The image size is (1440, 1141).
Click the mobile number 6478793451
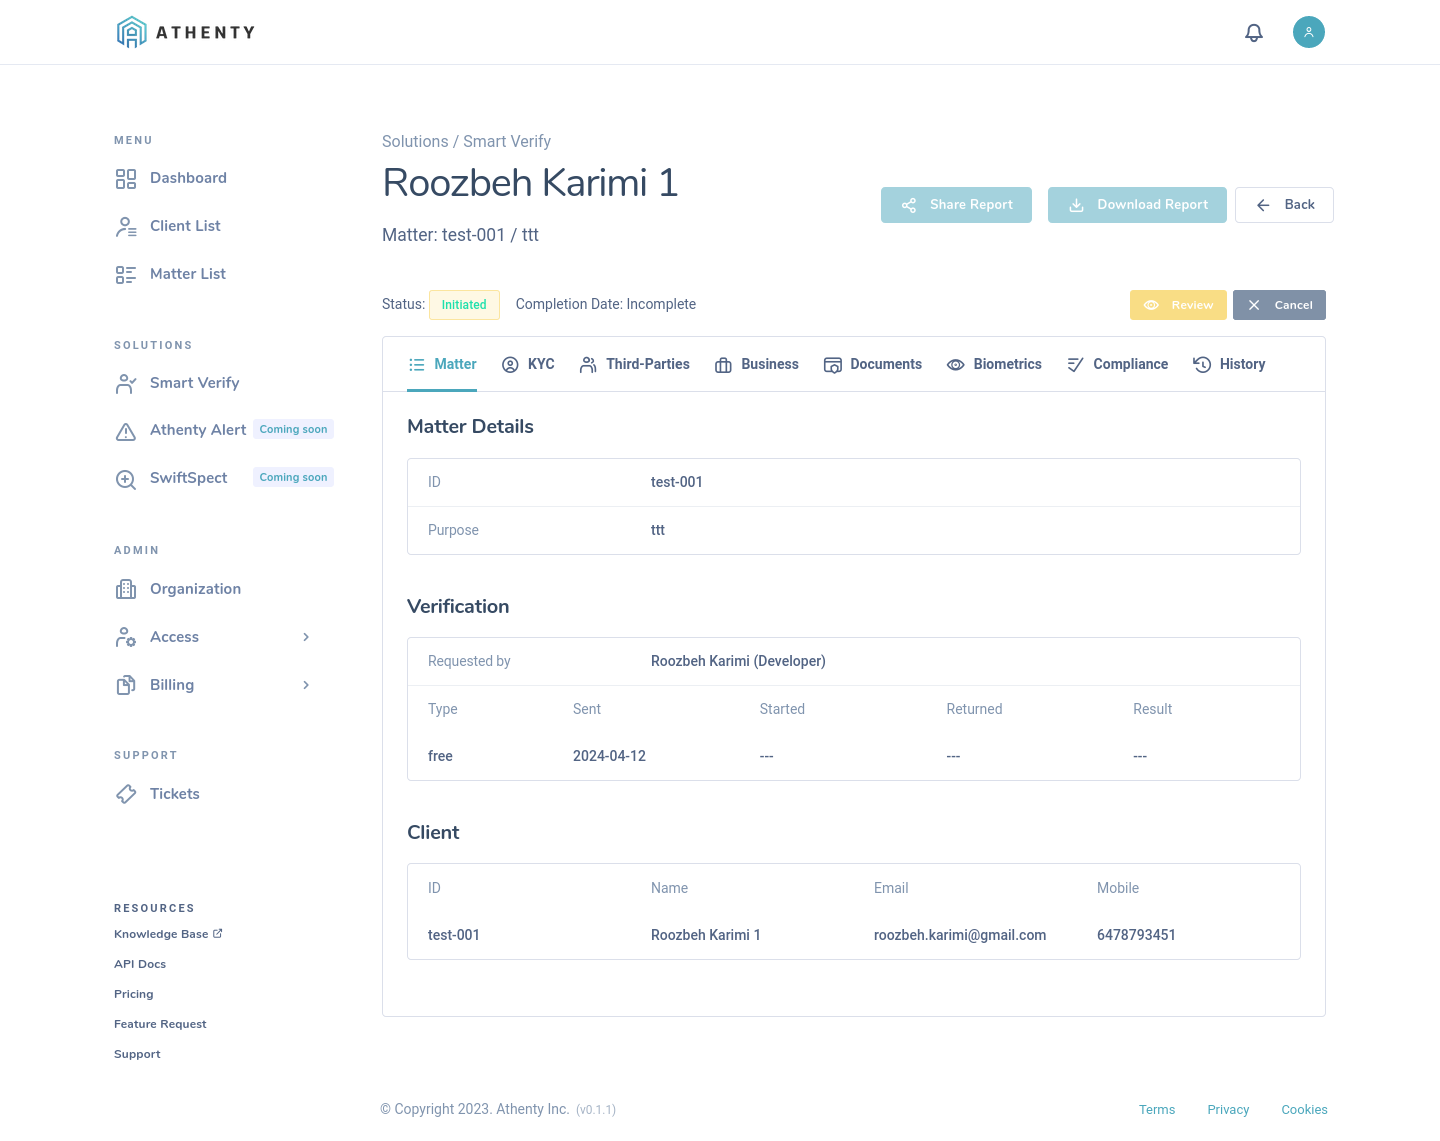click(1136, 935)
